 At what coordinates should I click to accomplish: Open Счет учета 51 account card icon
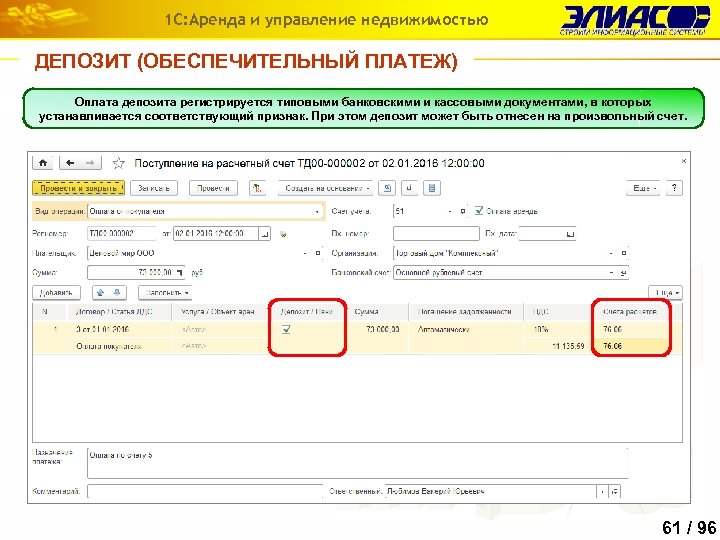462,211
